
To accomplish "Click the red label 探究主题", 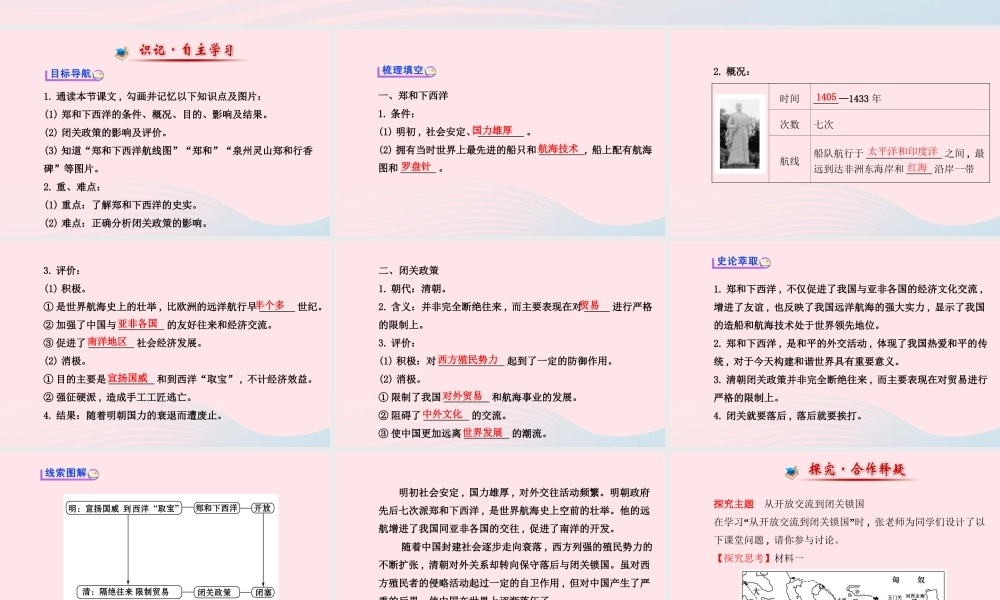I will 733,504.
